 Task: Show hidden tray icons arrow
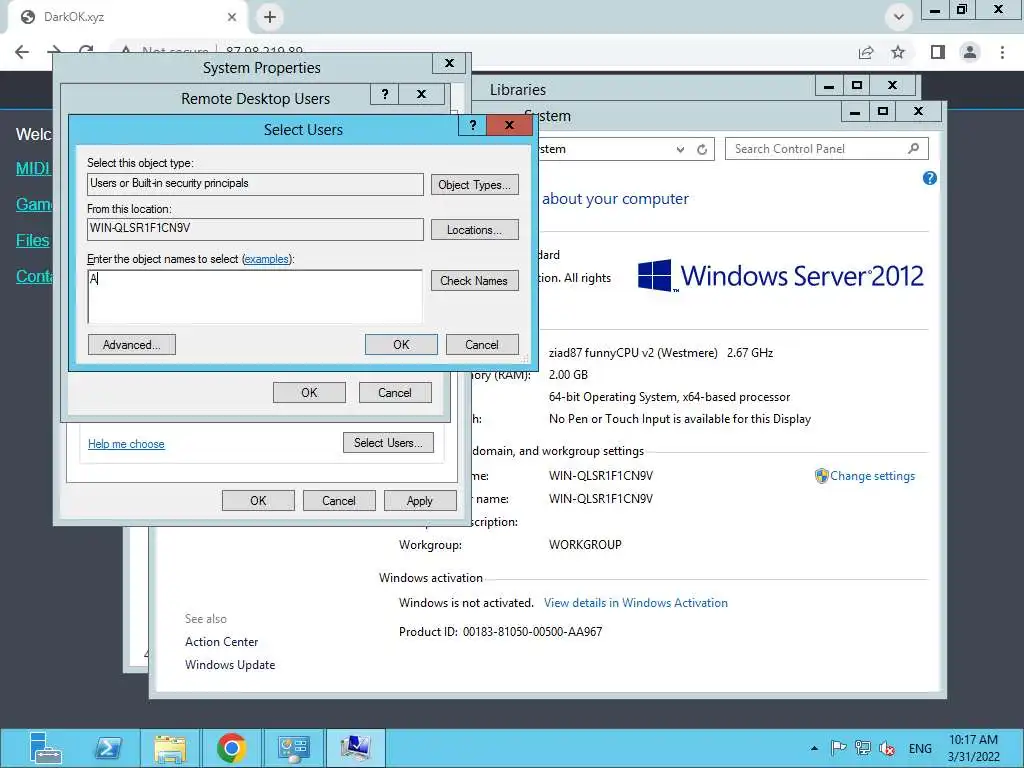tap(814, 748)
